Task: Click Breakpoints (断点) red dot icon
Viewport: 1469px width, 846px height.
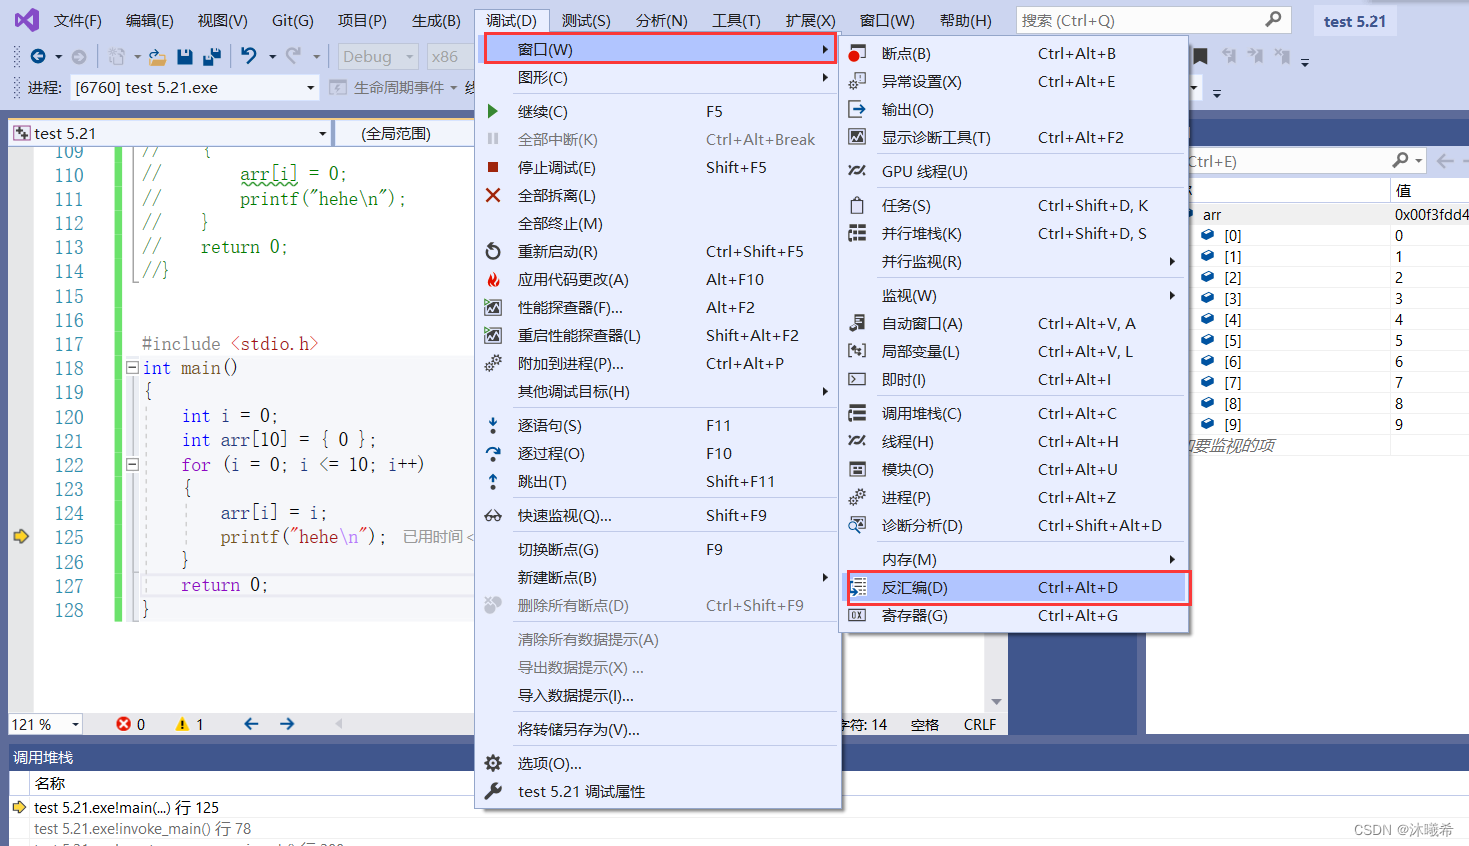Action: tap(857, 53)
